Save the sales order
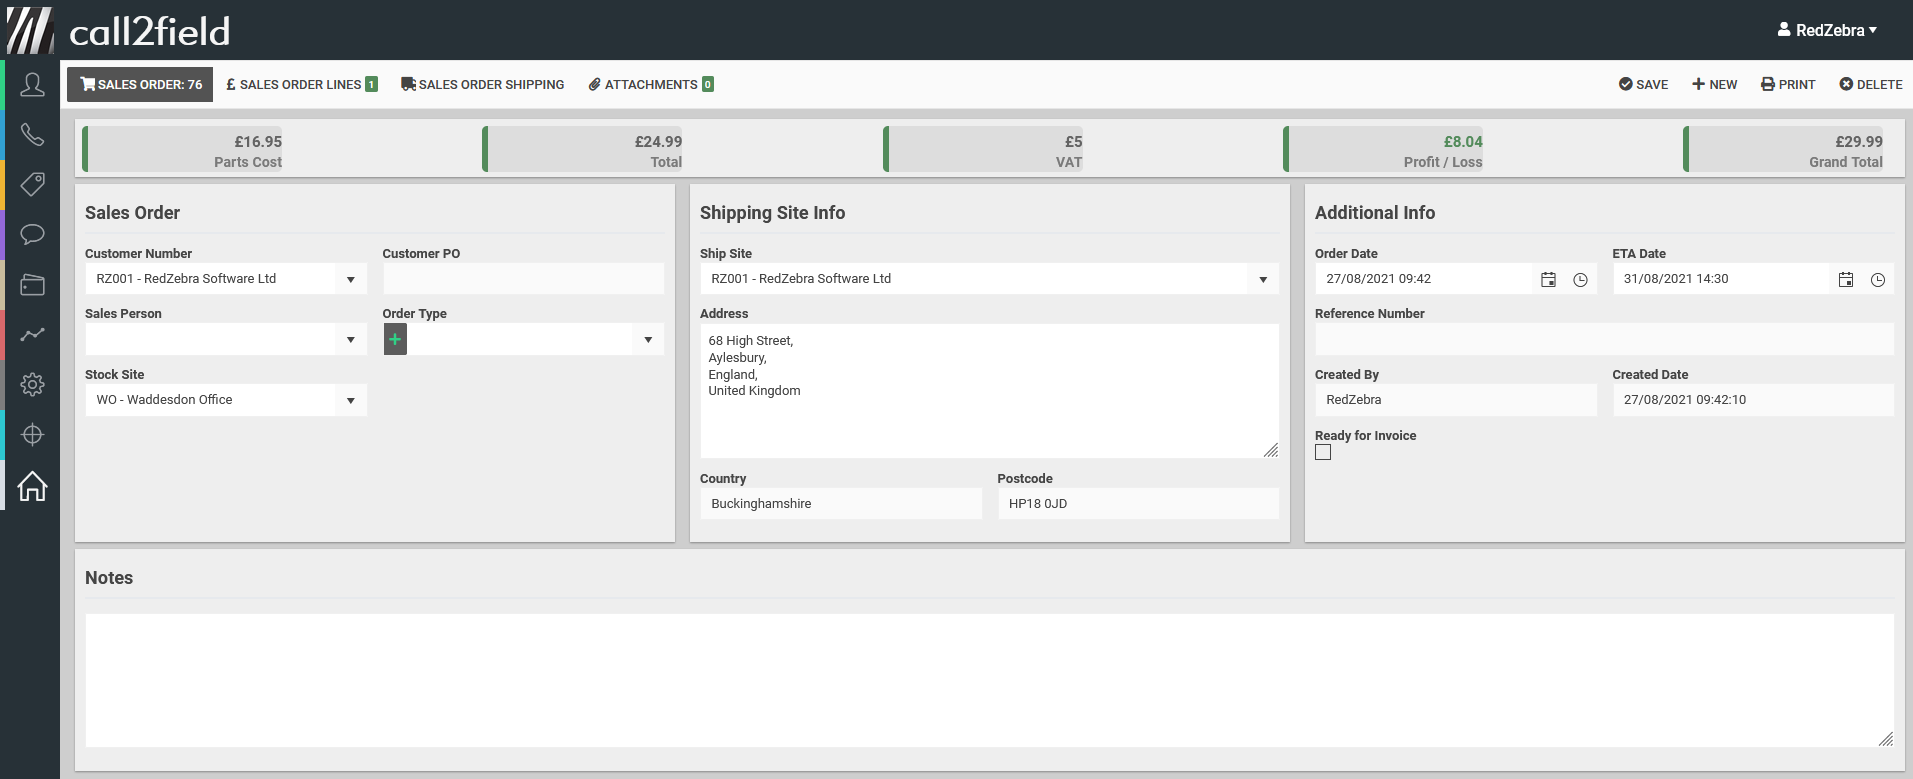Screen dimensions: 1913x779 [x=1643, y=85]
